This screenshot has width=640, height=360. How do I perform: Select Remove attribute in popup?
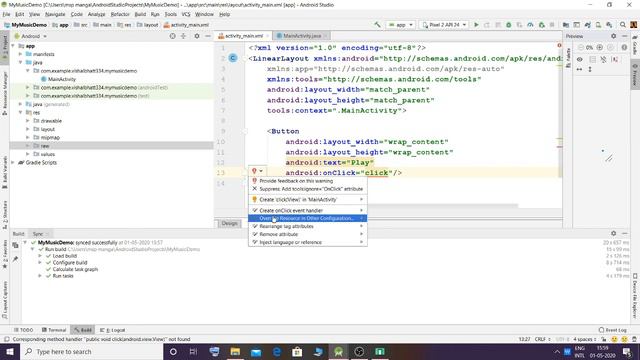pos(307,234)
